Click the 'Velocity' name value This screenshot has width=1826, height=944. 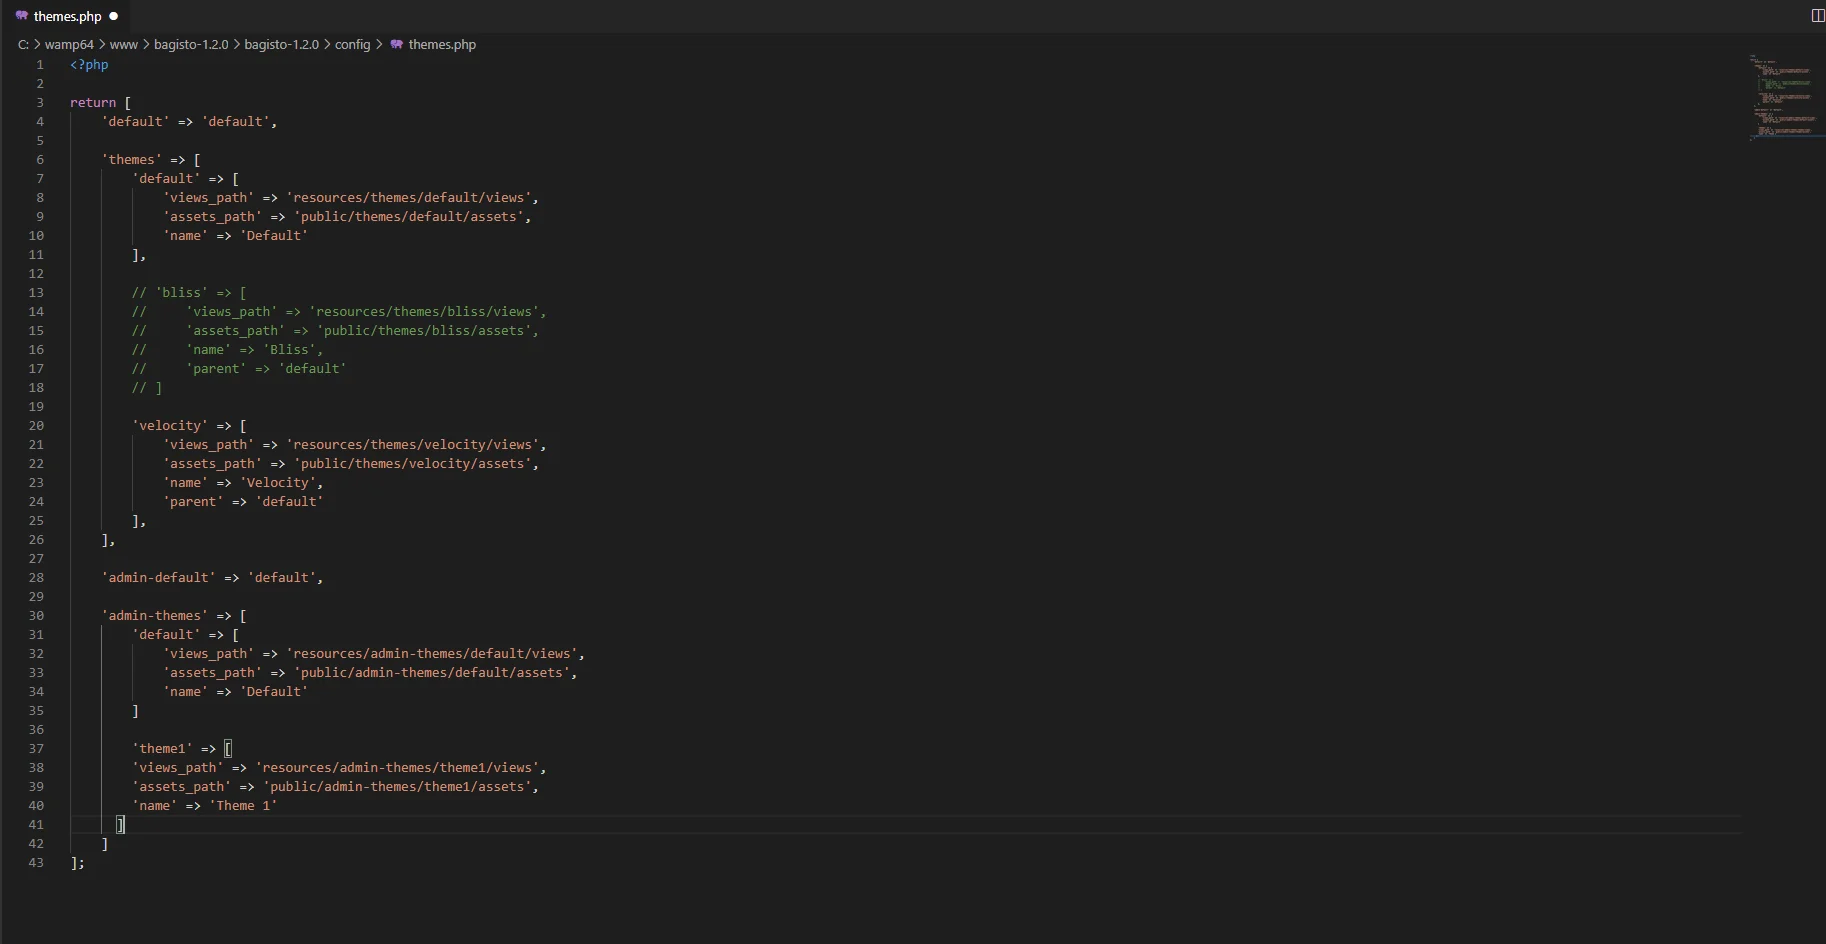click(x=278, y=483)
